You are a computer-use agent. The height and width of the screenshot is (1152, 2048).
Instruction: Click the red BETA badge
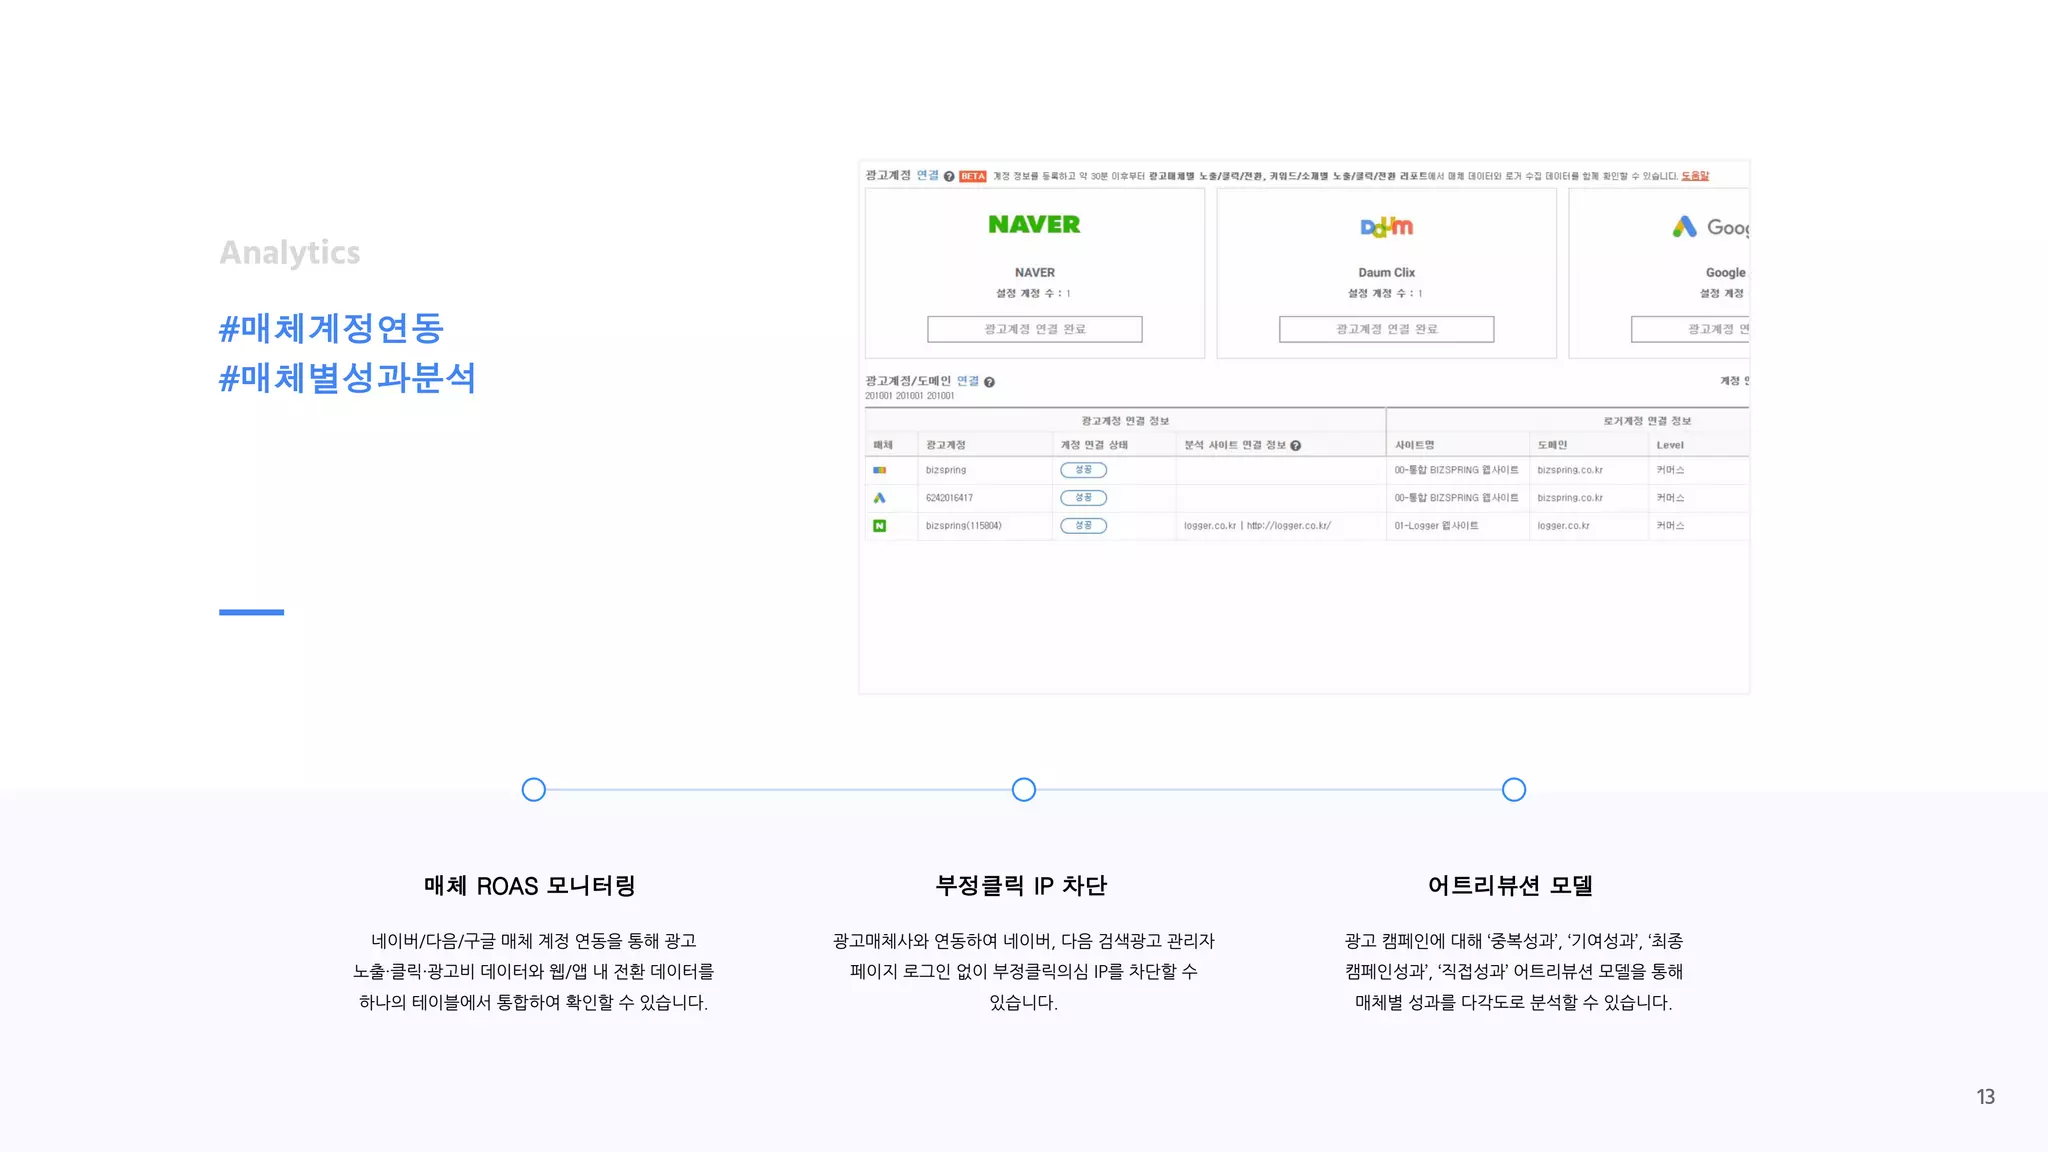pos(973,176)
